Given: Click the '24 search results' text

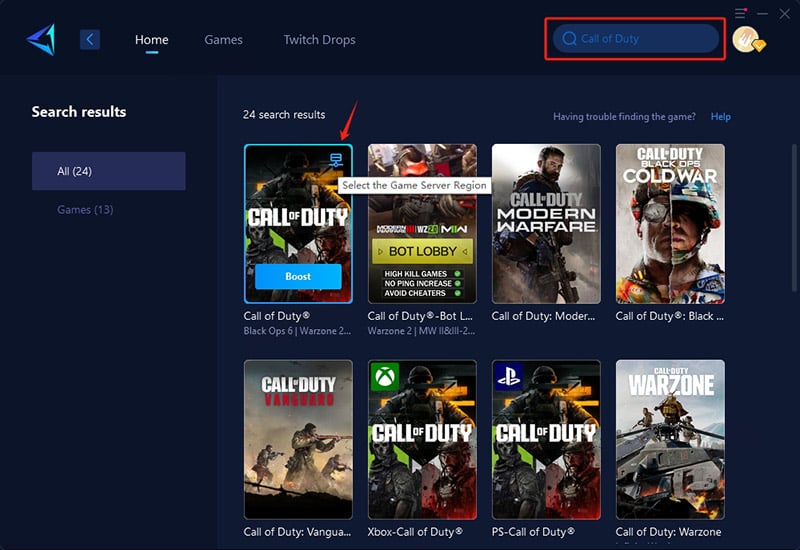Looking at the screenshot, I should click(x=284, y=115).
